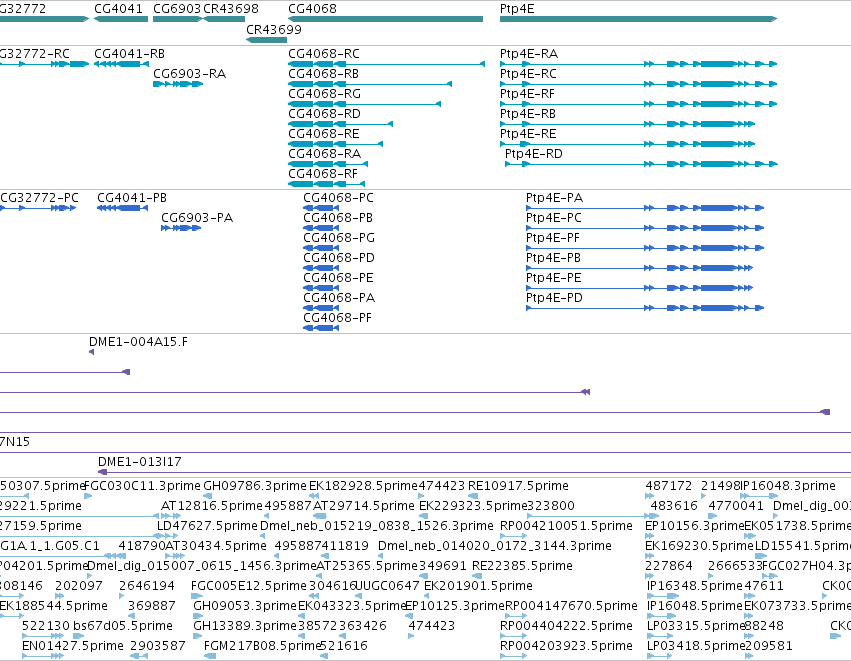
Task: Click the CG4068 gene bar
Action: [x=385, y=19]
